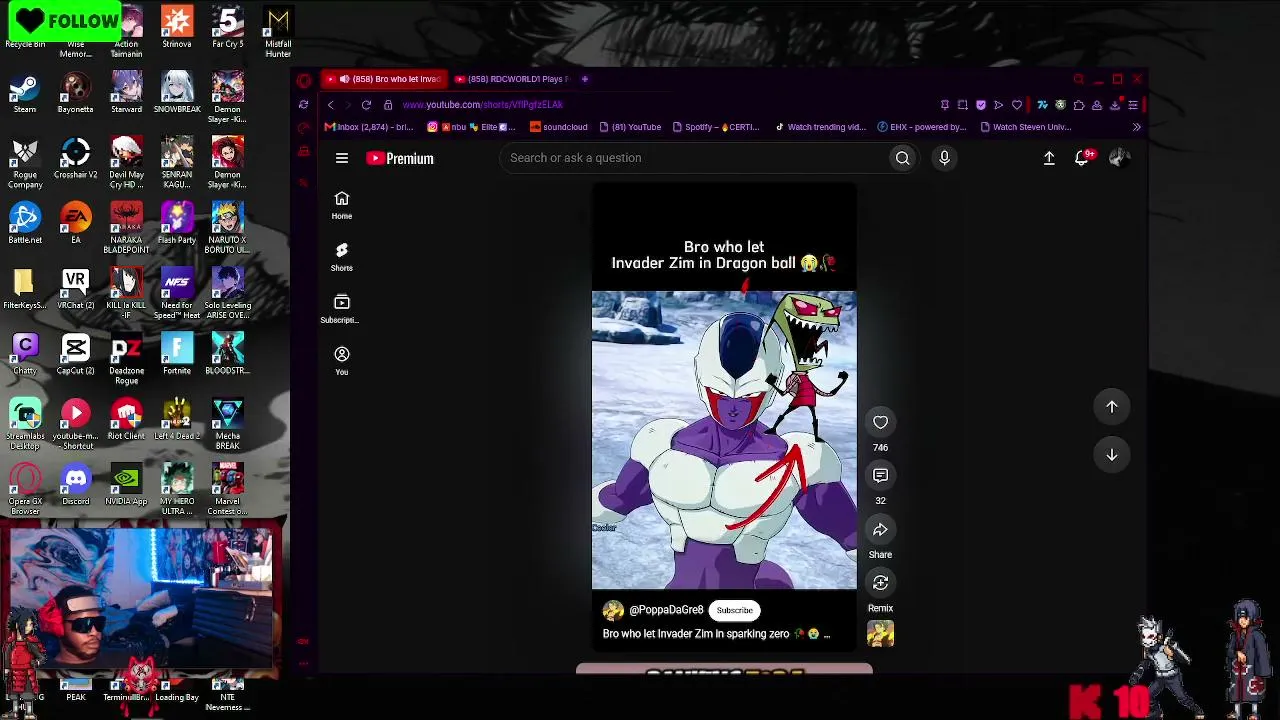Open Shorts in YouTube sidebar
1280x720 pixels.
342,257
